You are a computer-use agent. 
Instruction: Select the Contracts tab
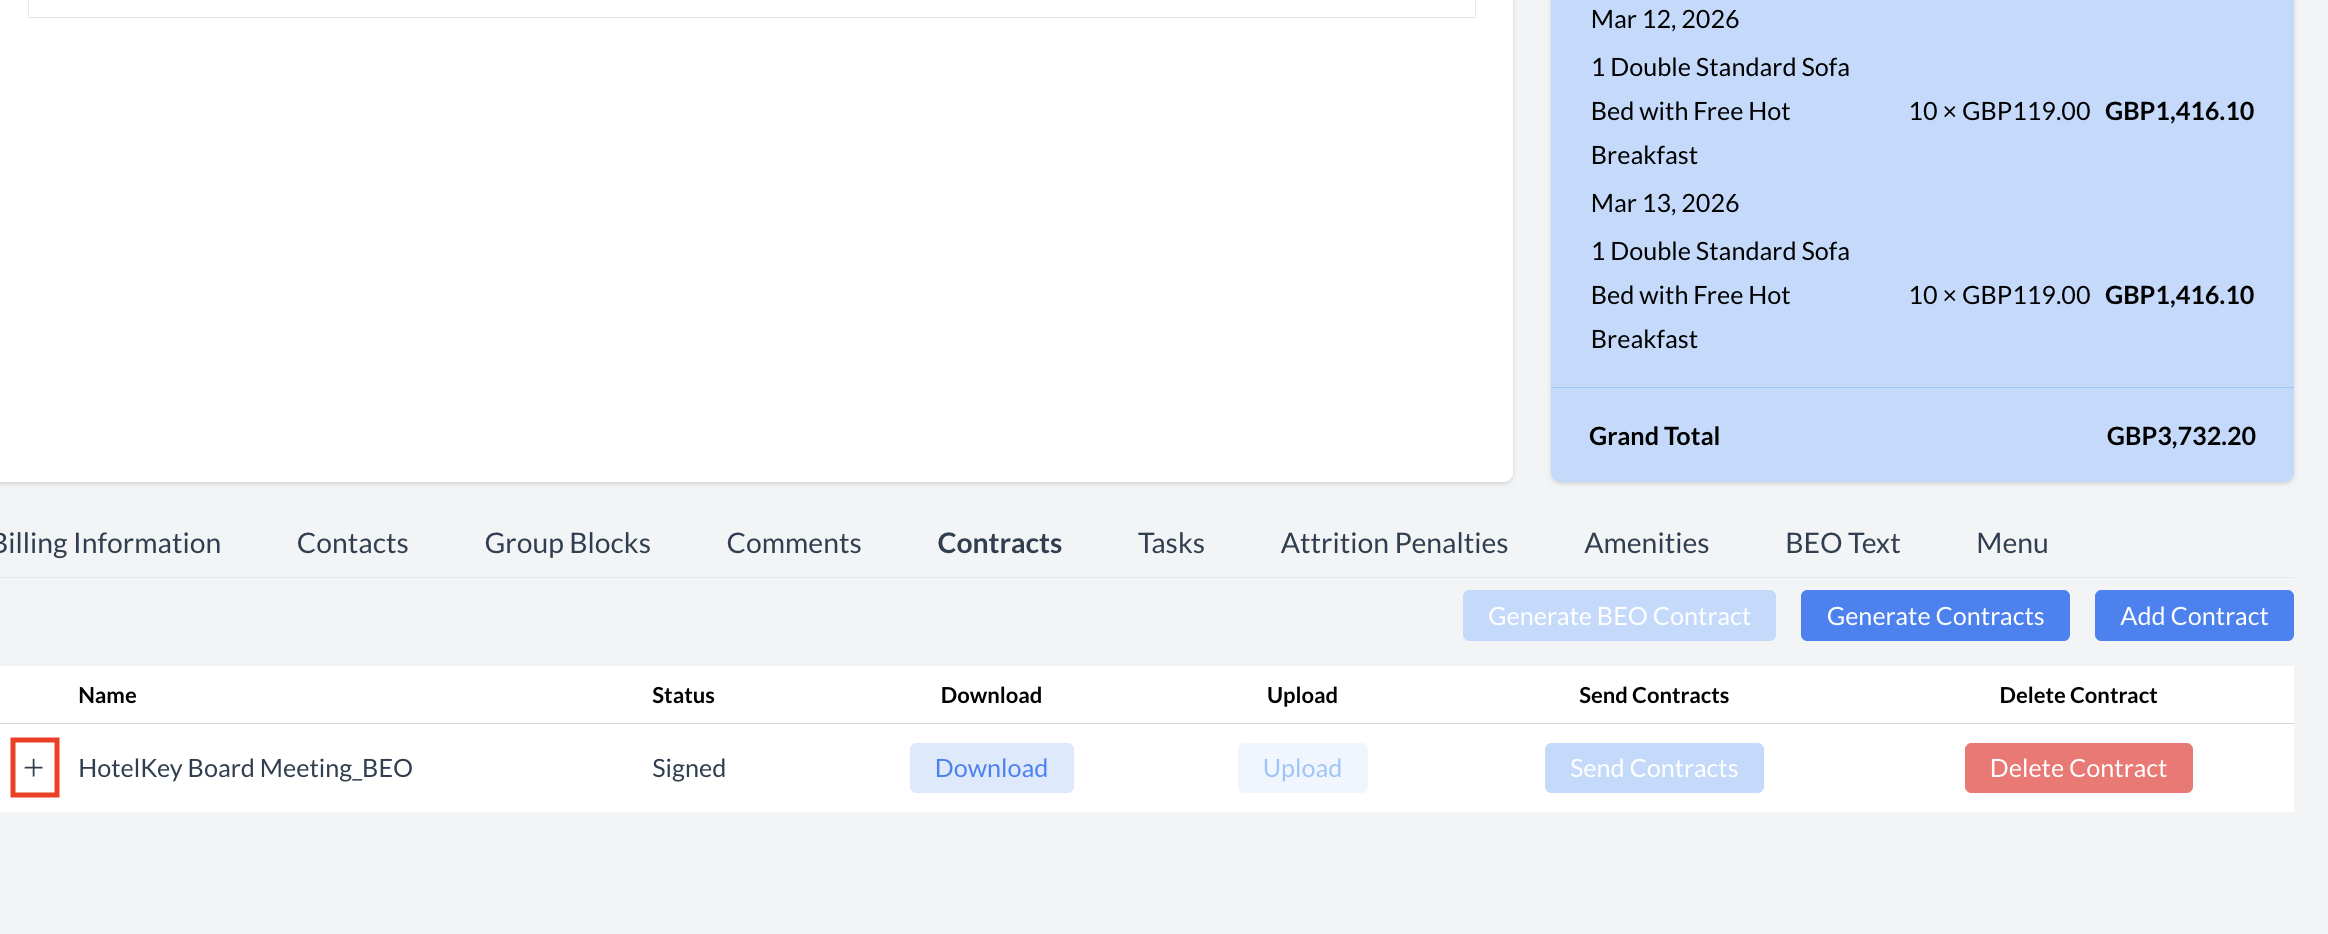tap(999, 543)
